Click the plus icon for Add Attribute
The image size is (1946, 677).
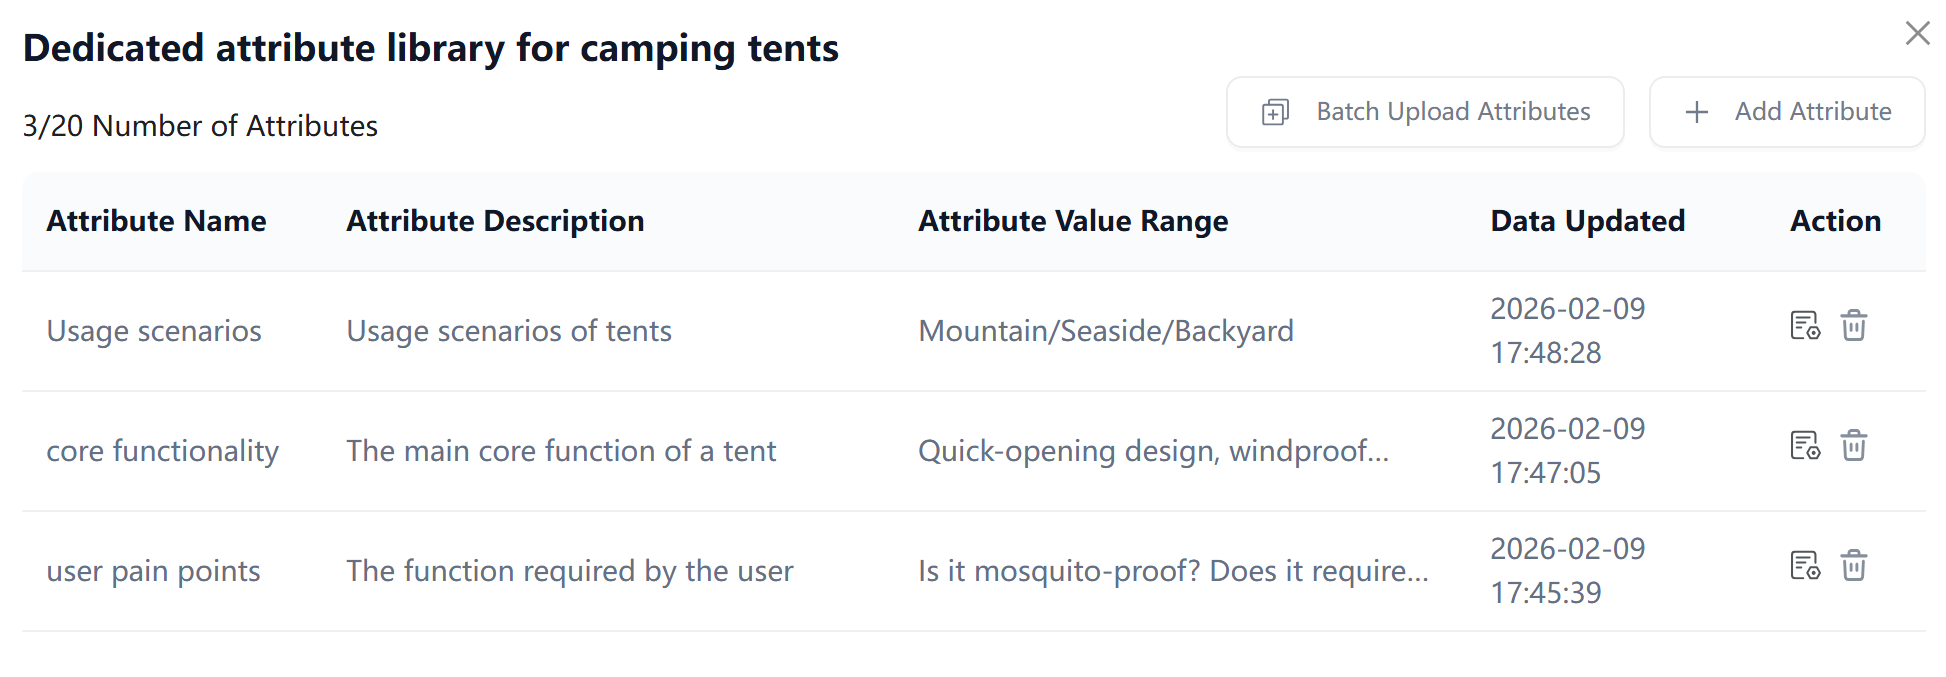[x=1696, y=112]
